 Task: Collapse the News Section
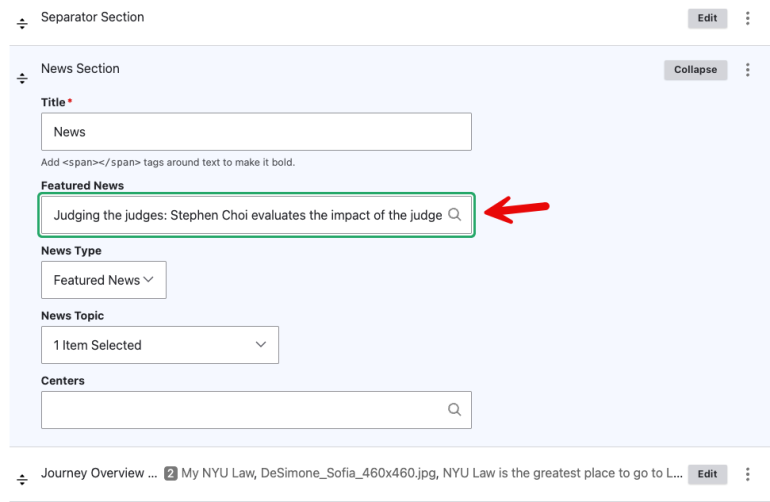(x=695, y=70)
